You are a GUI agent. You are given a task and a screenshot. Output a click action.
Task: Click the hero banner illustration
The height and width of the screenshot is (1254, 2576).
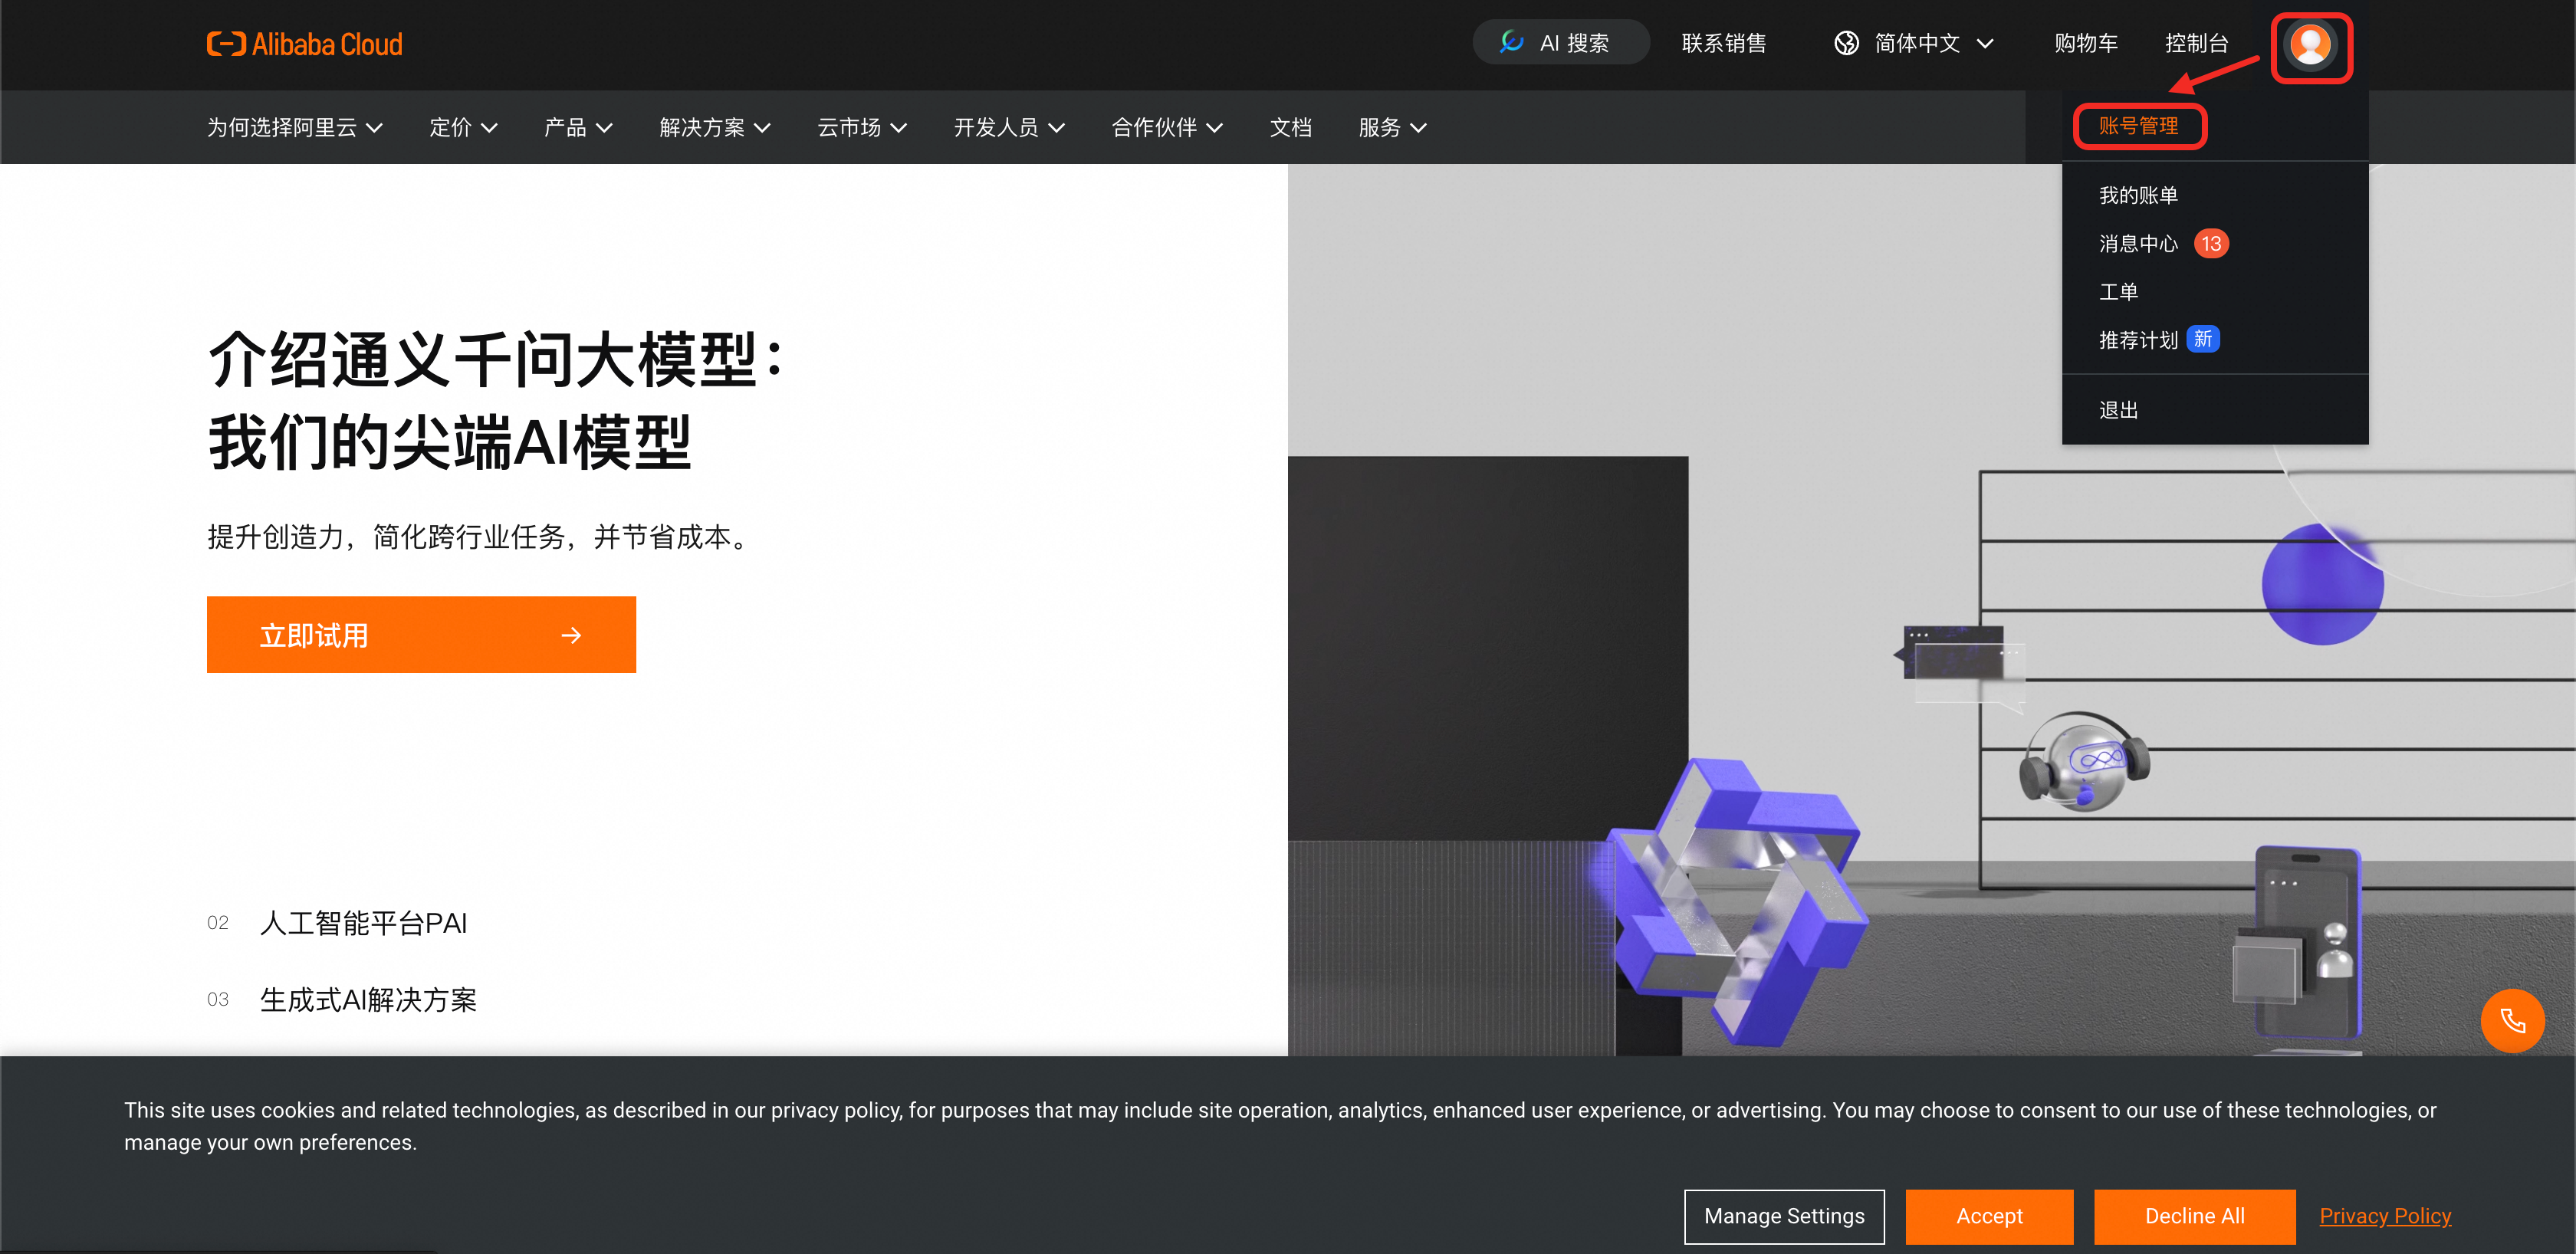(x=1931, y=610)
